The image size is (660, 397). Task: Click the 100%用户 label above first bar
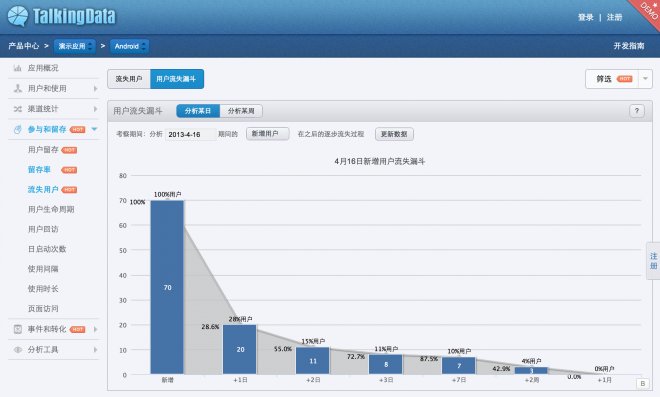click(168, 194)
